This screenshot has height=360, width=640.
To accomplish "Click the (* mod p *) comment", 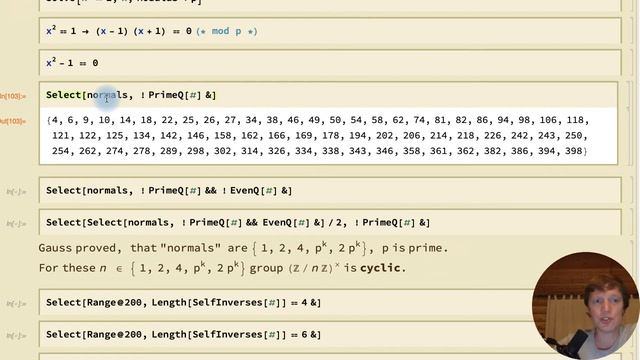I will 227,31.
